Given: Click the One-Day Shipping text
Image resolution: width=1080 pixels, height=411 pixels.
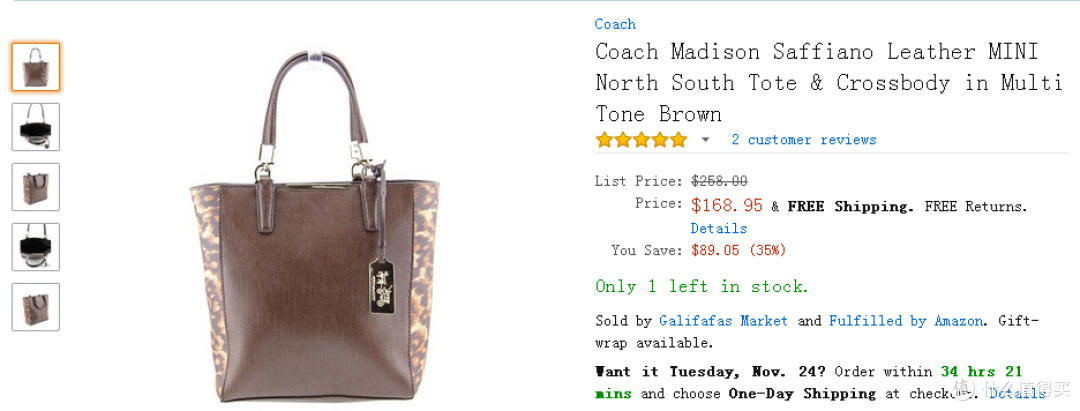Looking at the screenshot, I should (x=802, y=394).
